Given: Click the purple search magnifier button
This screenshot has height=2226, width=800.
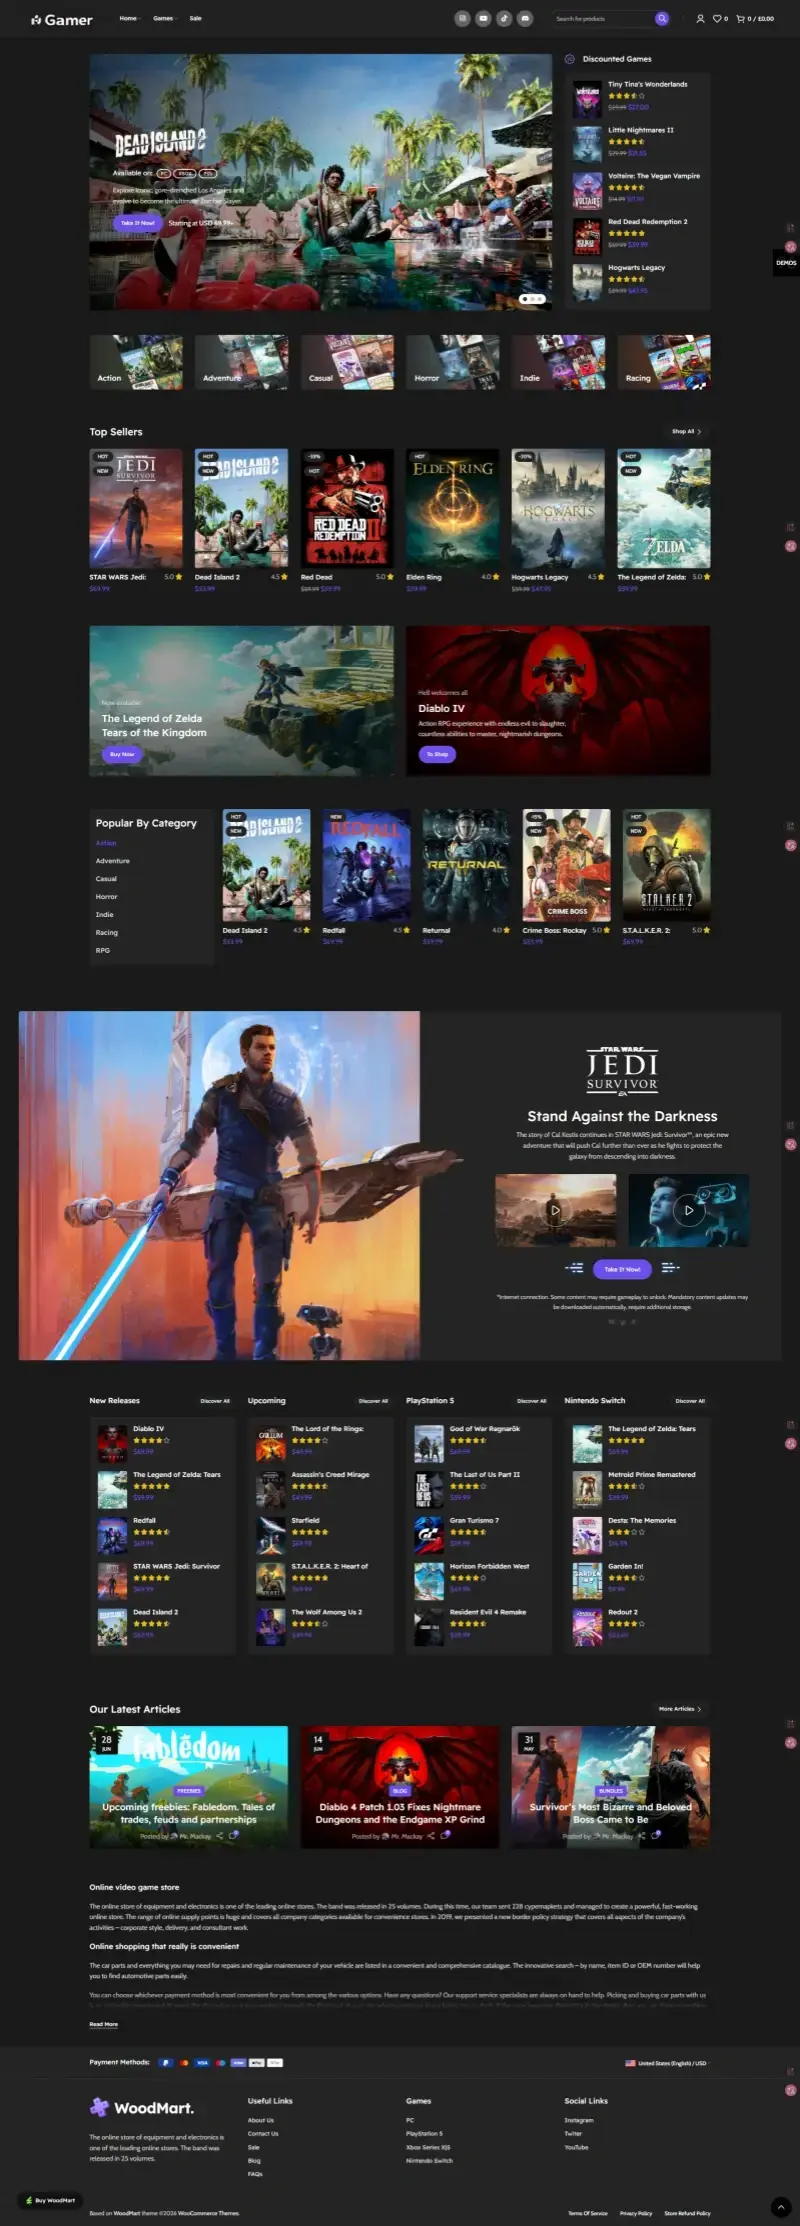Looking at the screenshot, I should click(661, 18).
